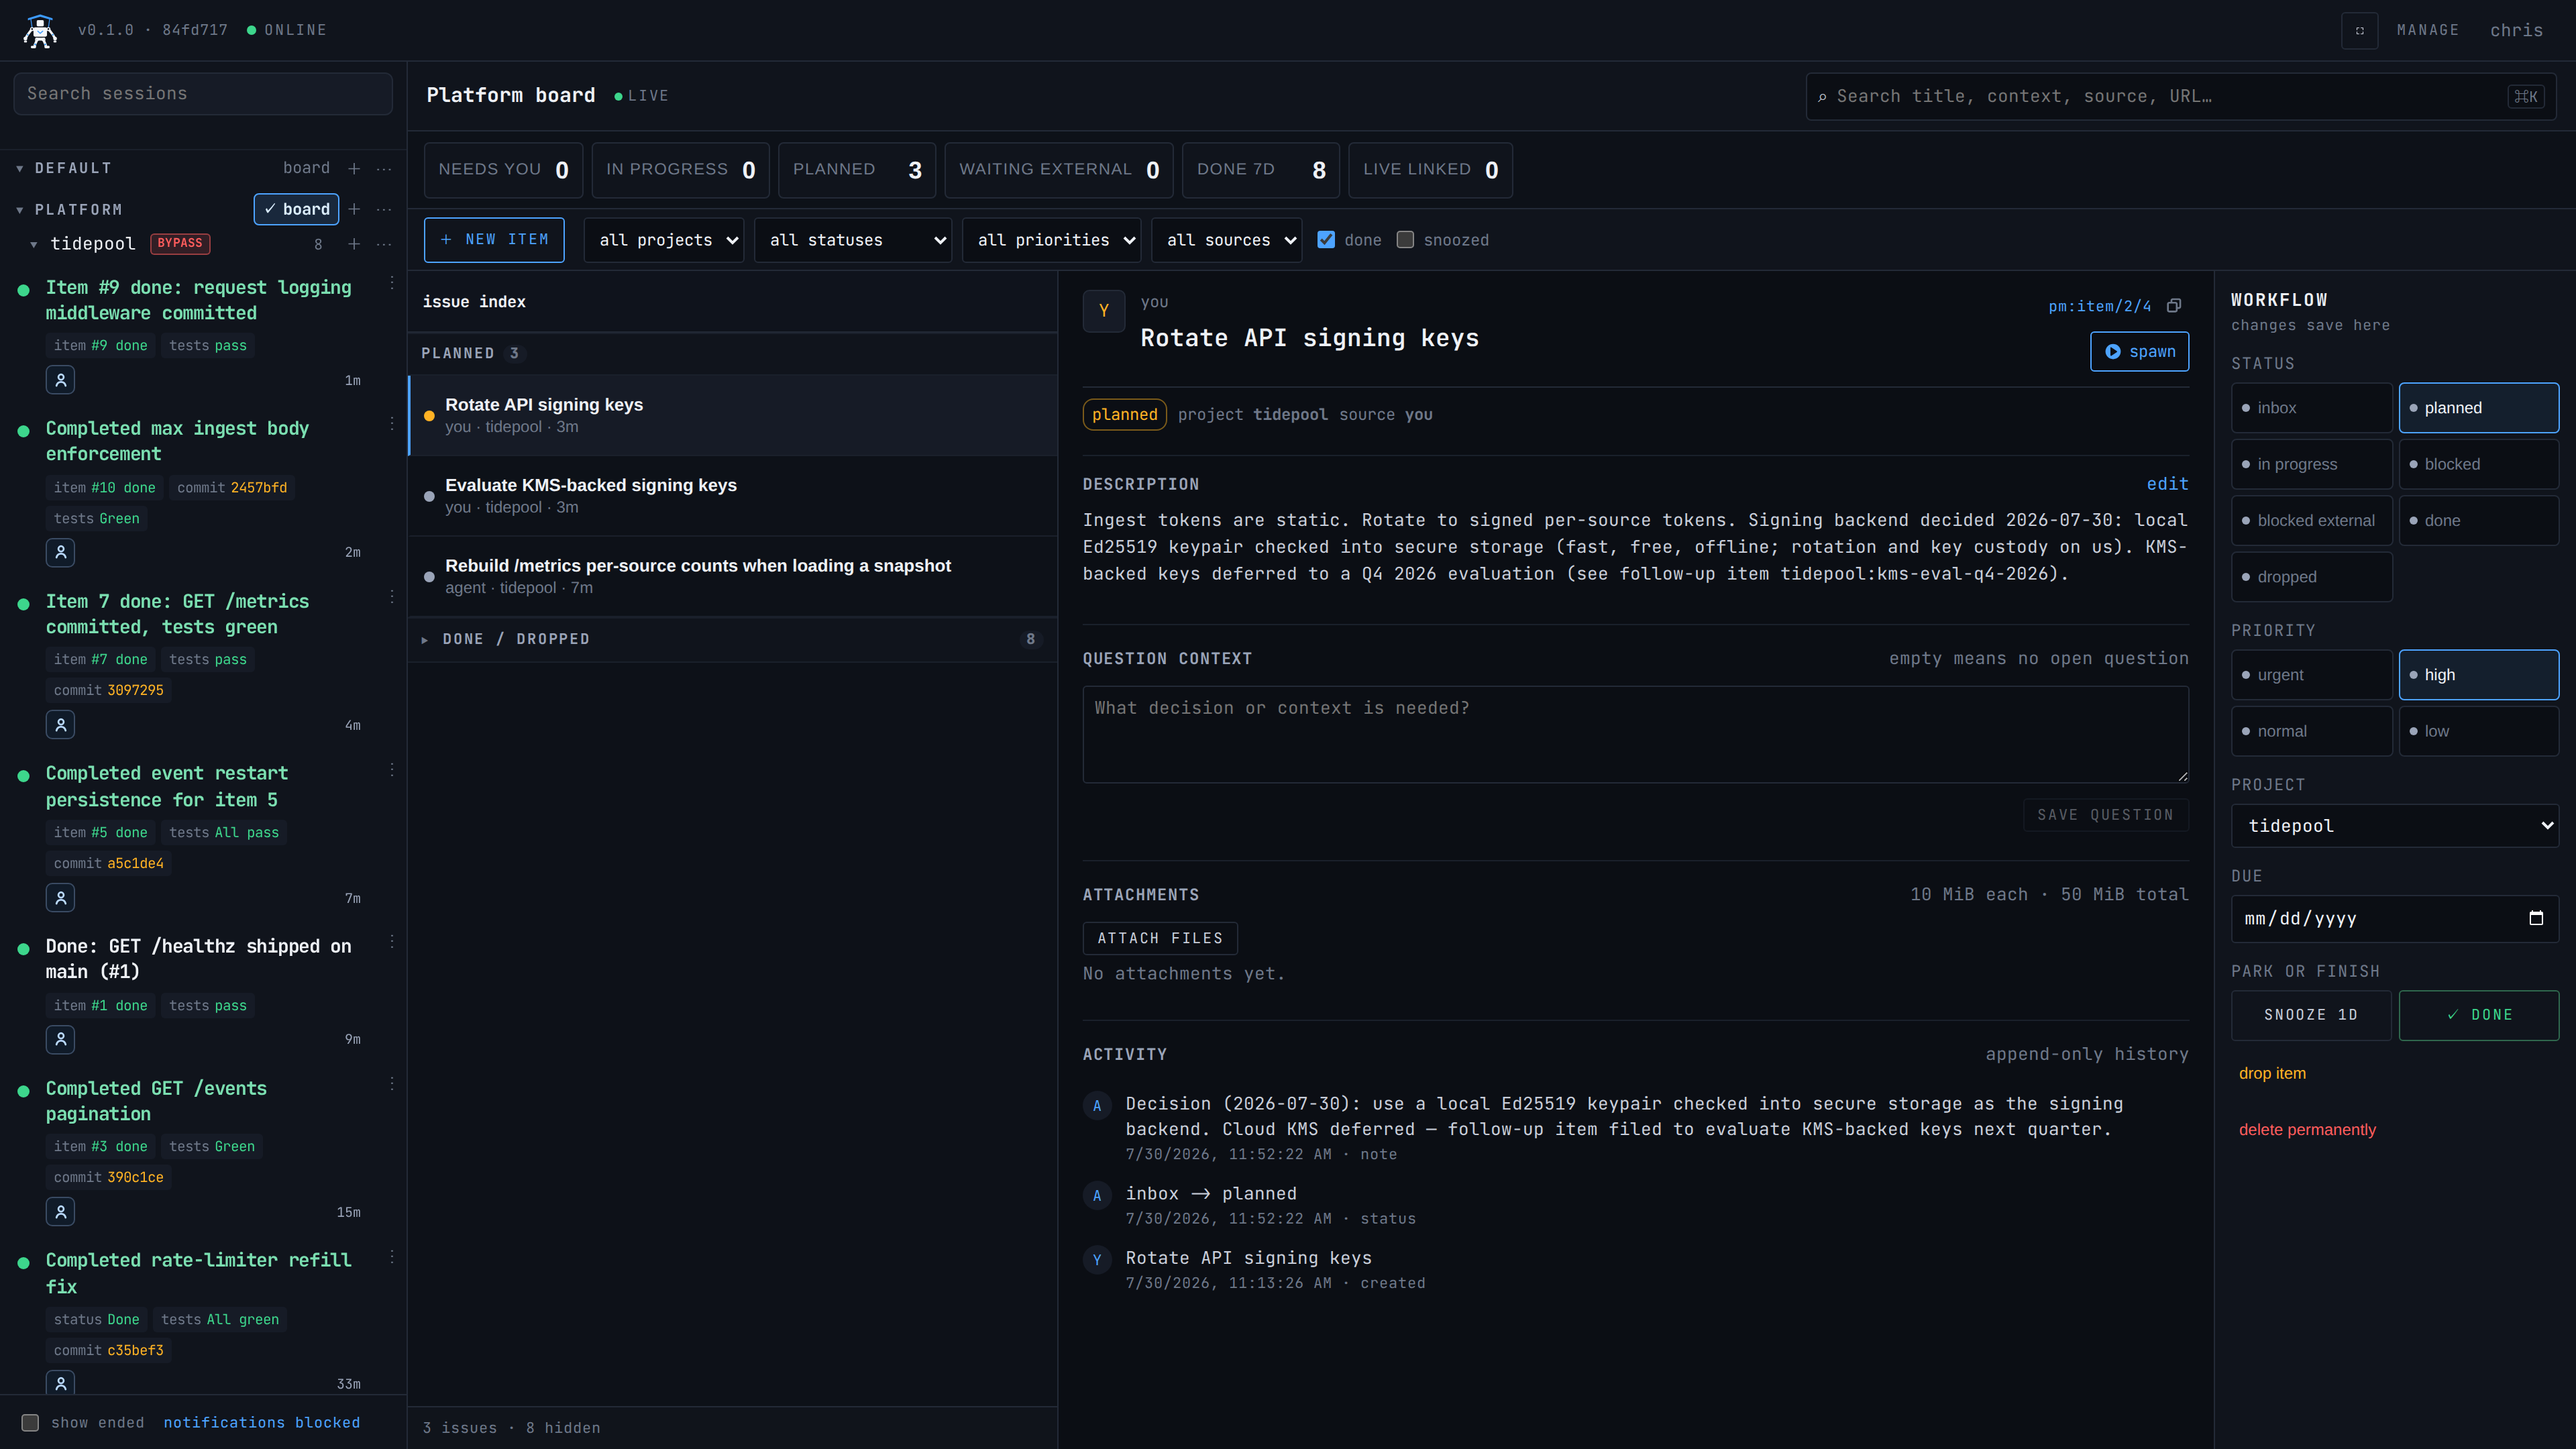Open more options for PLATFORM group
The image size is (2576, 1449).
[384, 209]
